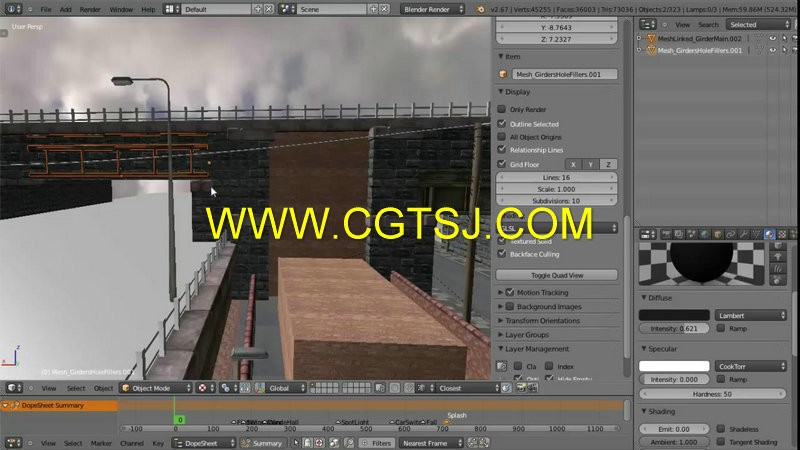Open the File menu

pos(45,9)
